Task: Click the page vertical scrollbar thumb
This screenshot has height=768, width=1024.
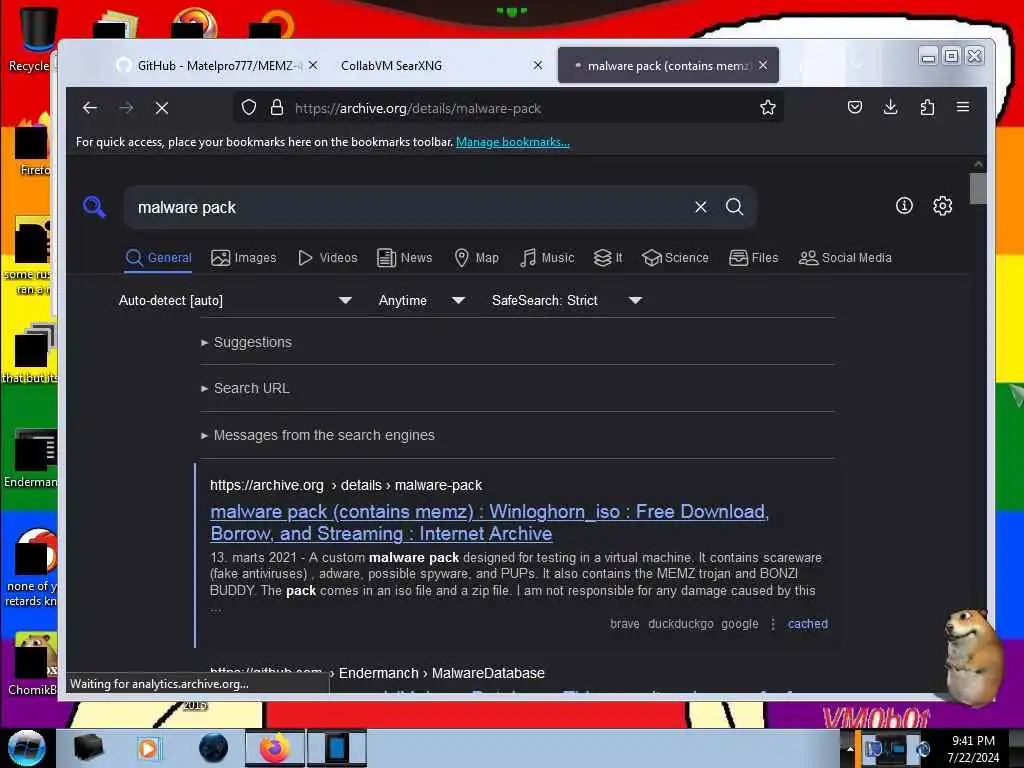Action: 978,188
